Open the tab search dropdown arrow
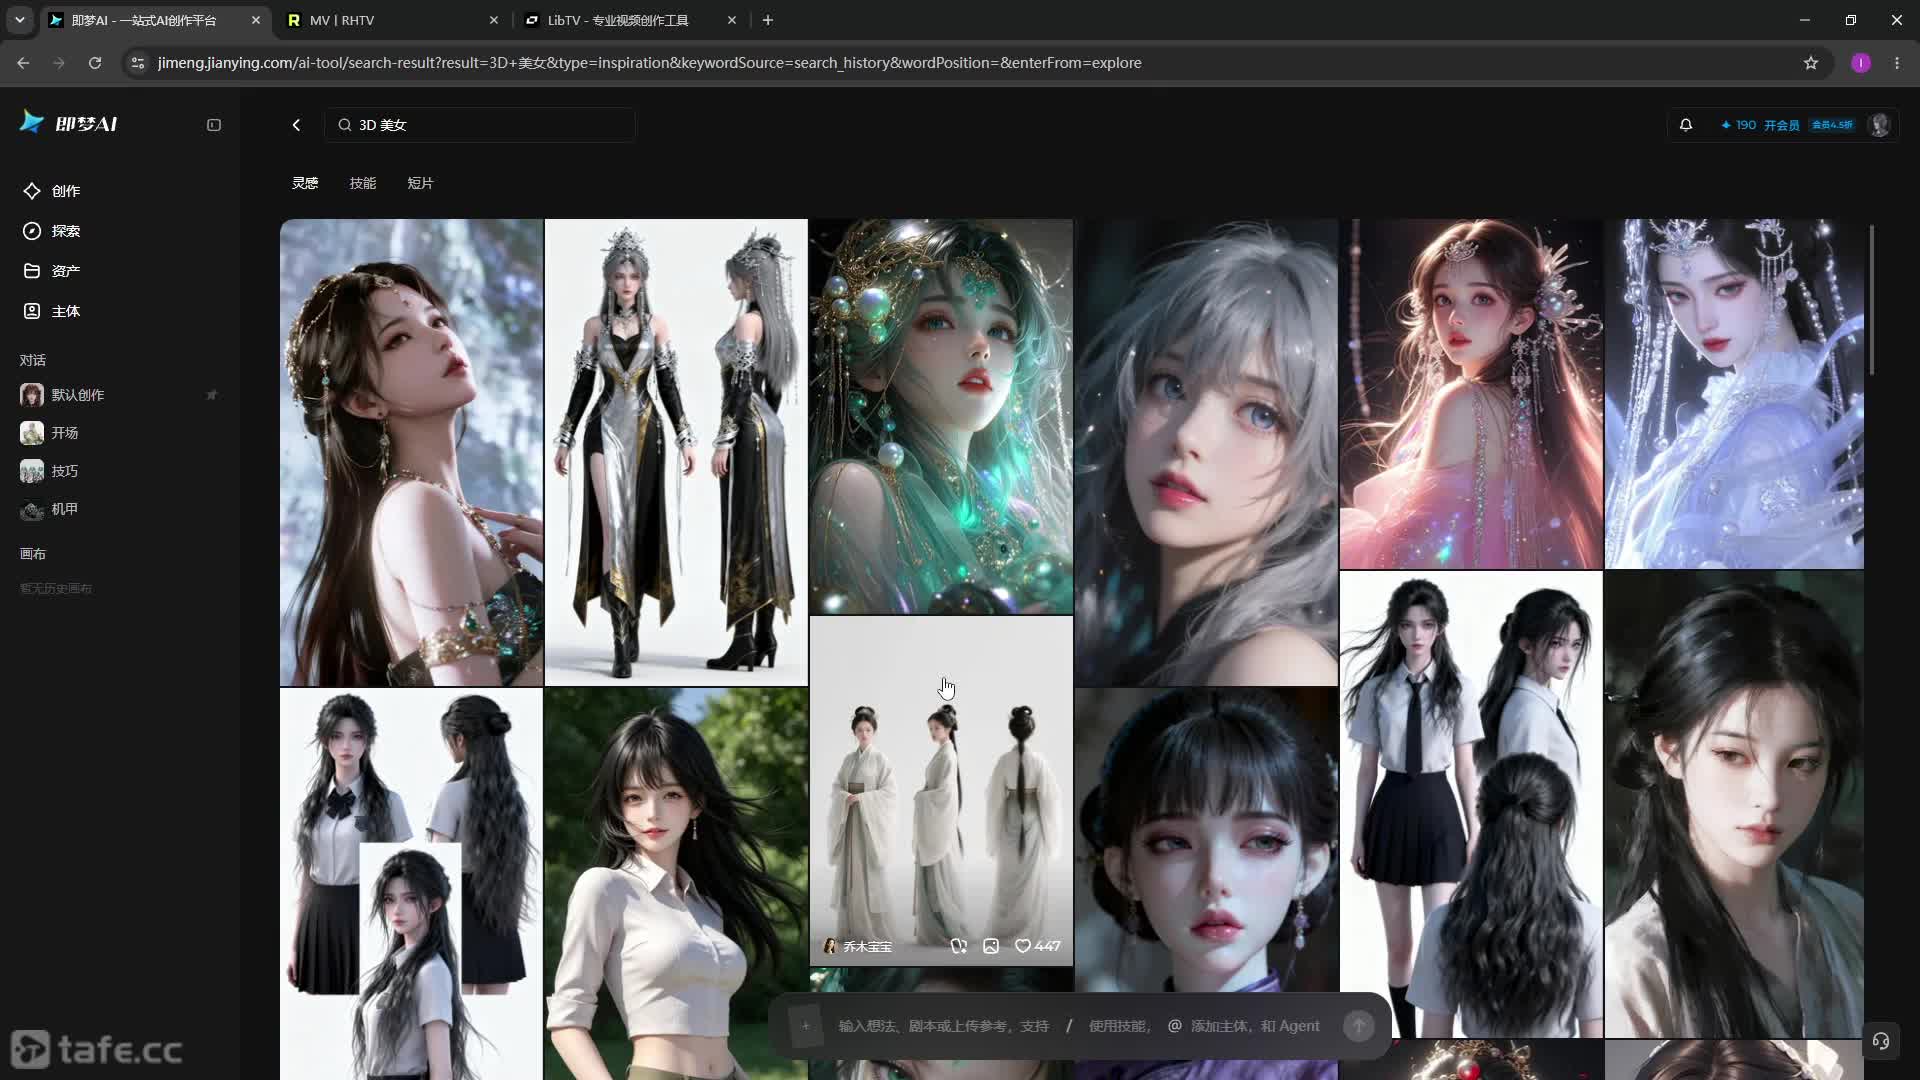This screenshot has height=1080, width=1920. pos(19,20)
